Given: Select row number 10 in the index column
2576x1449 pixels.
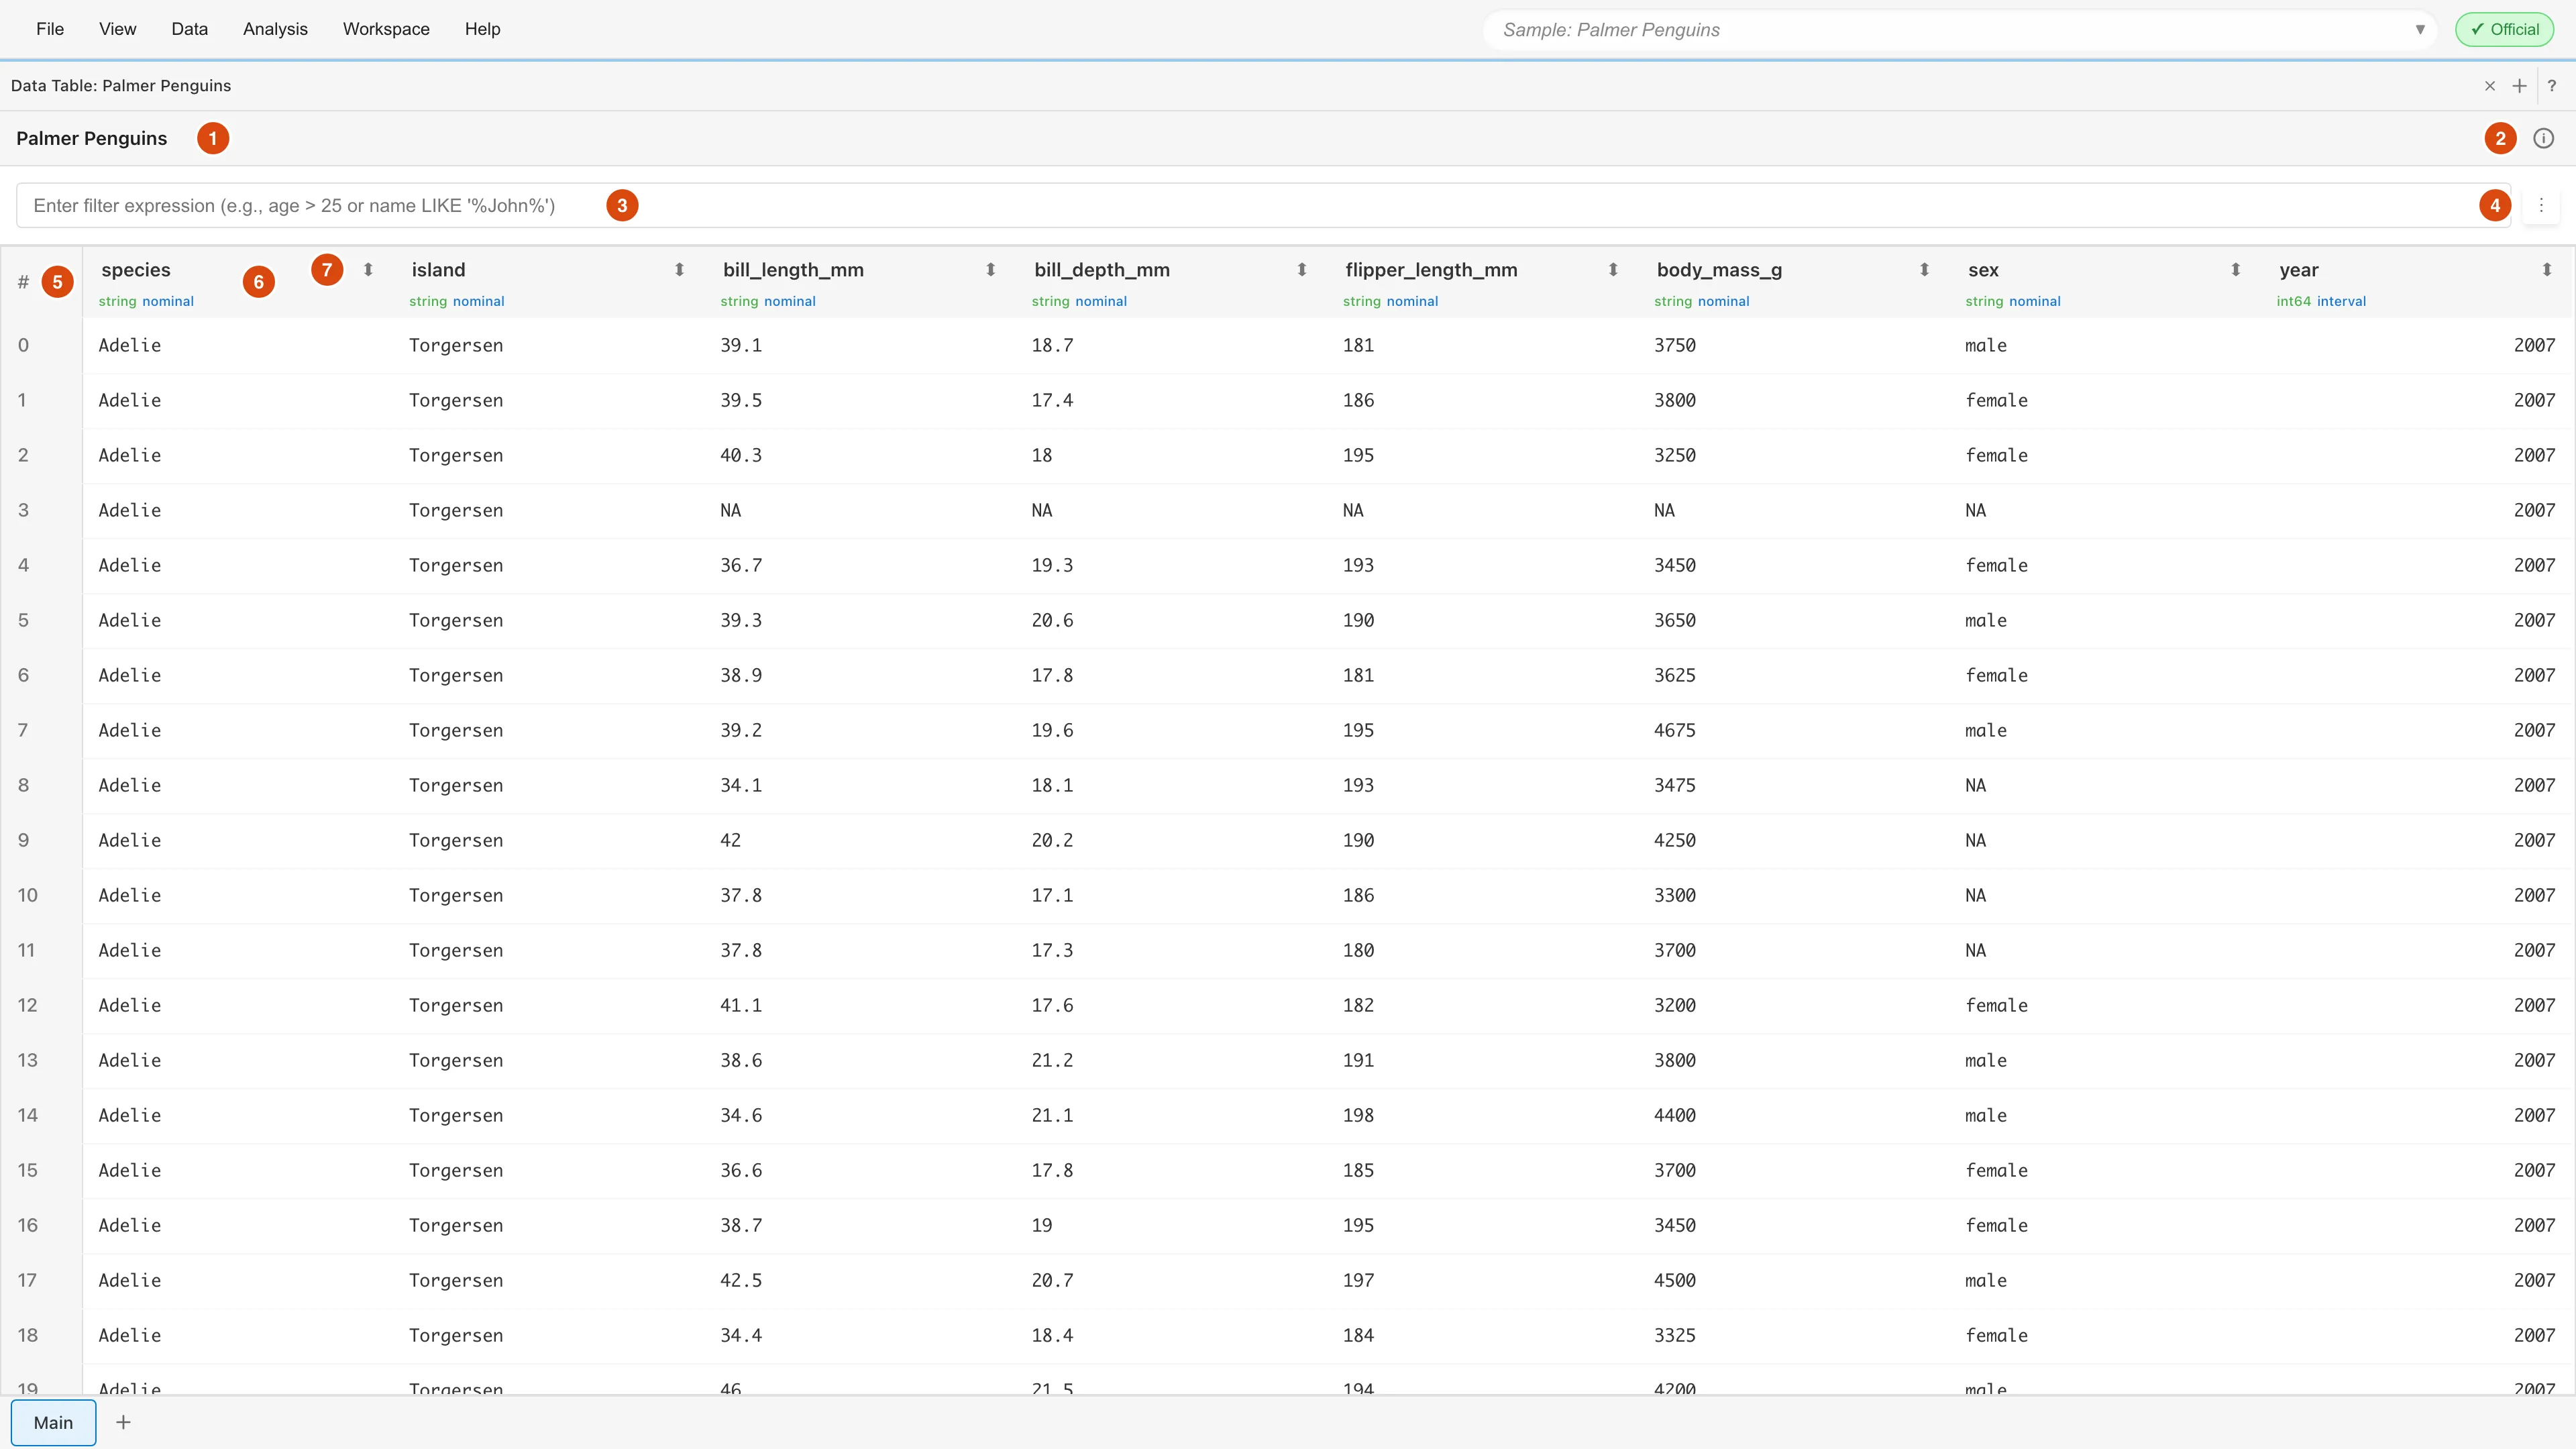Looking at the screenshot, I should (27, 895).
